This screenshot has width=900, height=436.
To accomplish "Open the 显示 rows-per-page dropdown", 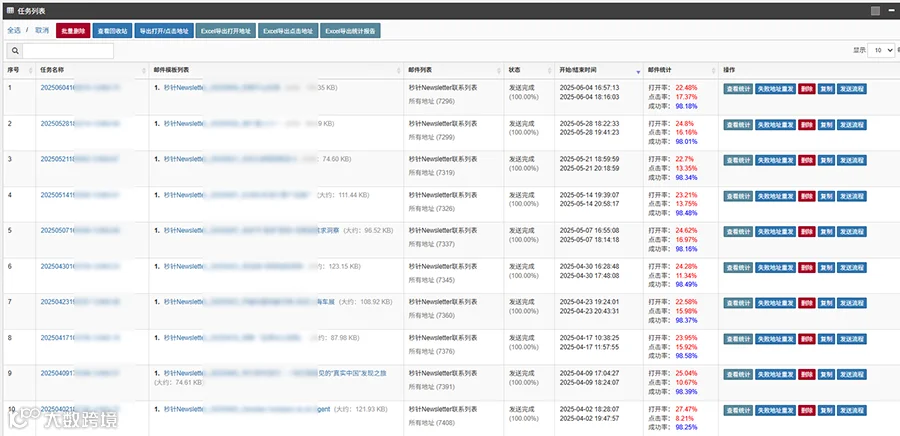I will coord(881,50).
